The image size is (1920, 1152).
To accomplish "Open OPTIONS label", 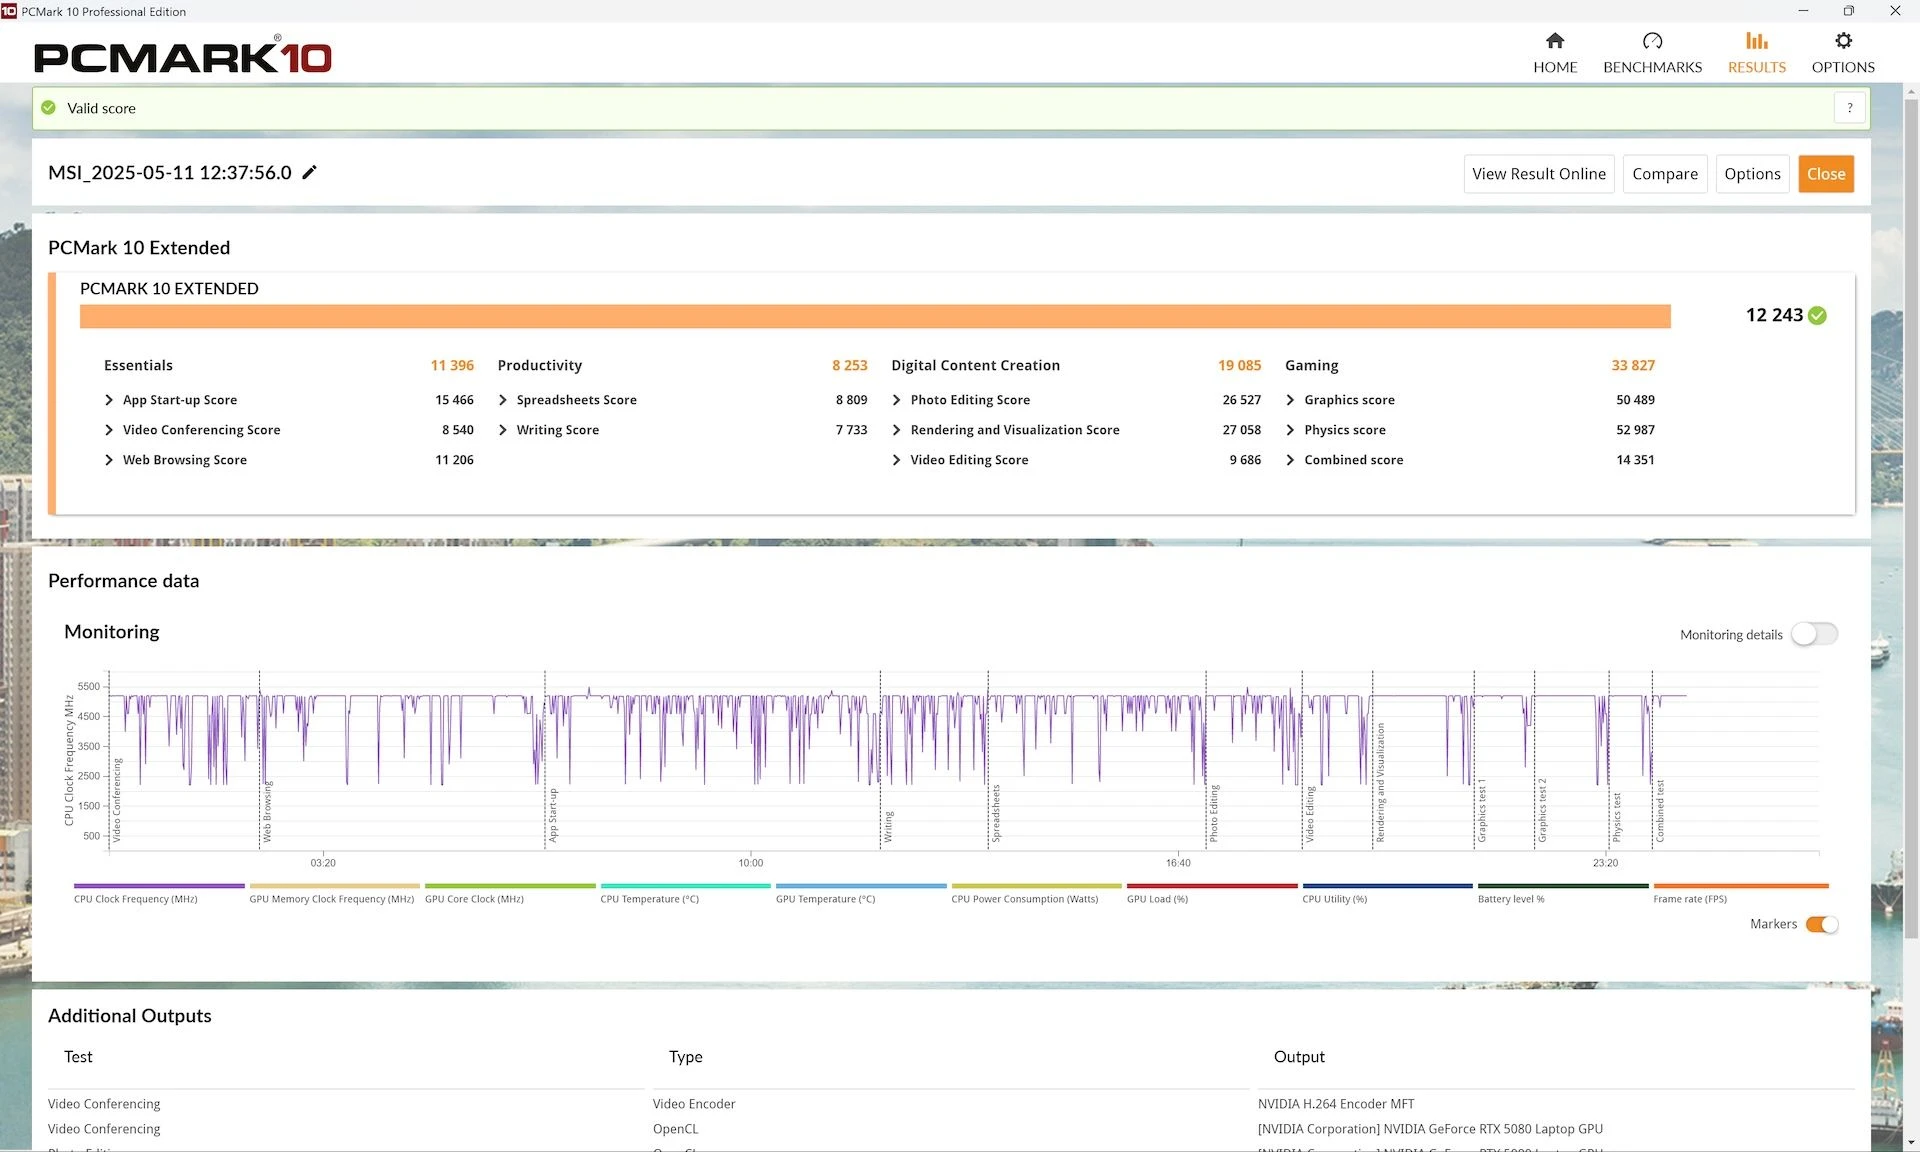I will (1843, 67).
